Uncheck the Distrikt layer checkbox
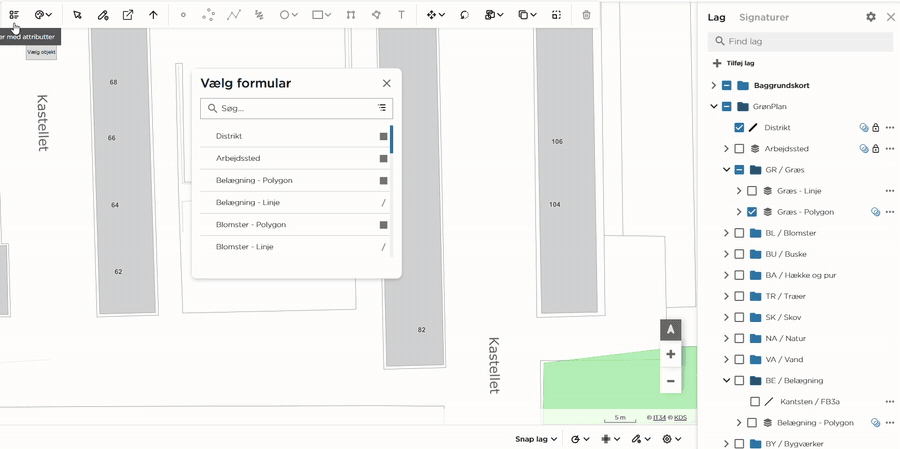The width and height of the screenshot is (900, 449). pos(739,127)
